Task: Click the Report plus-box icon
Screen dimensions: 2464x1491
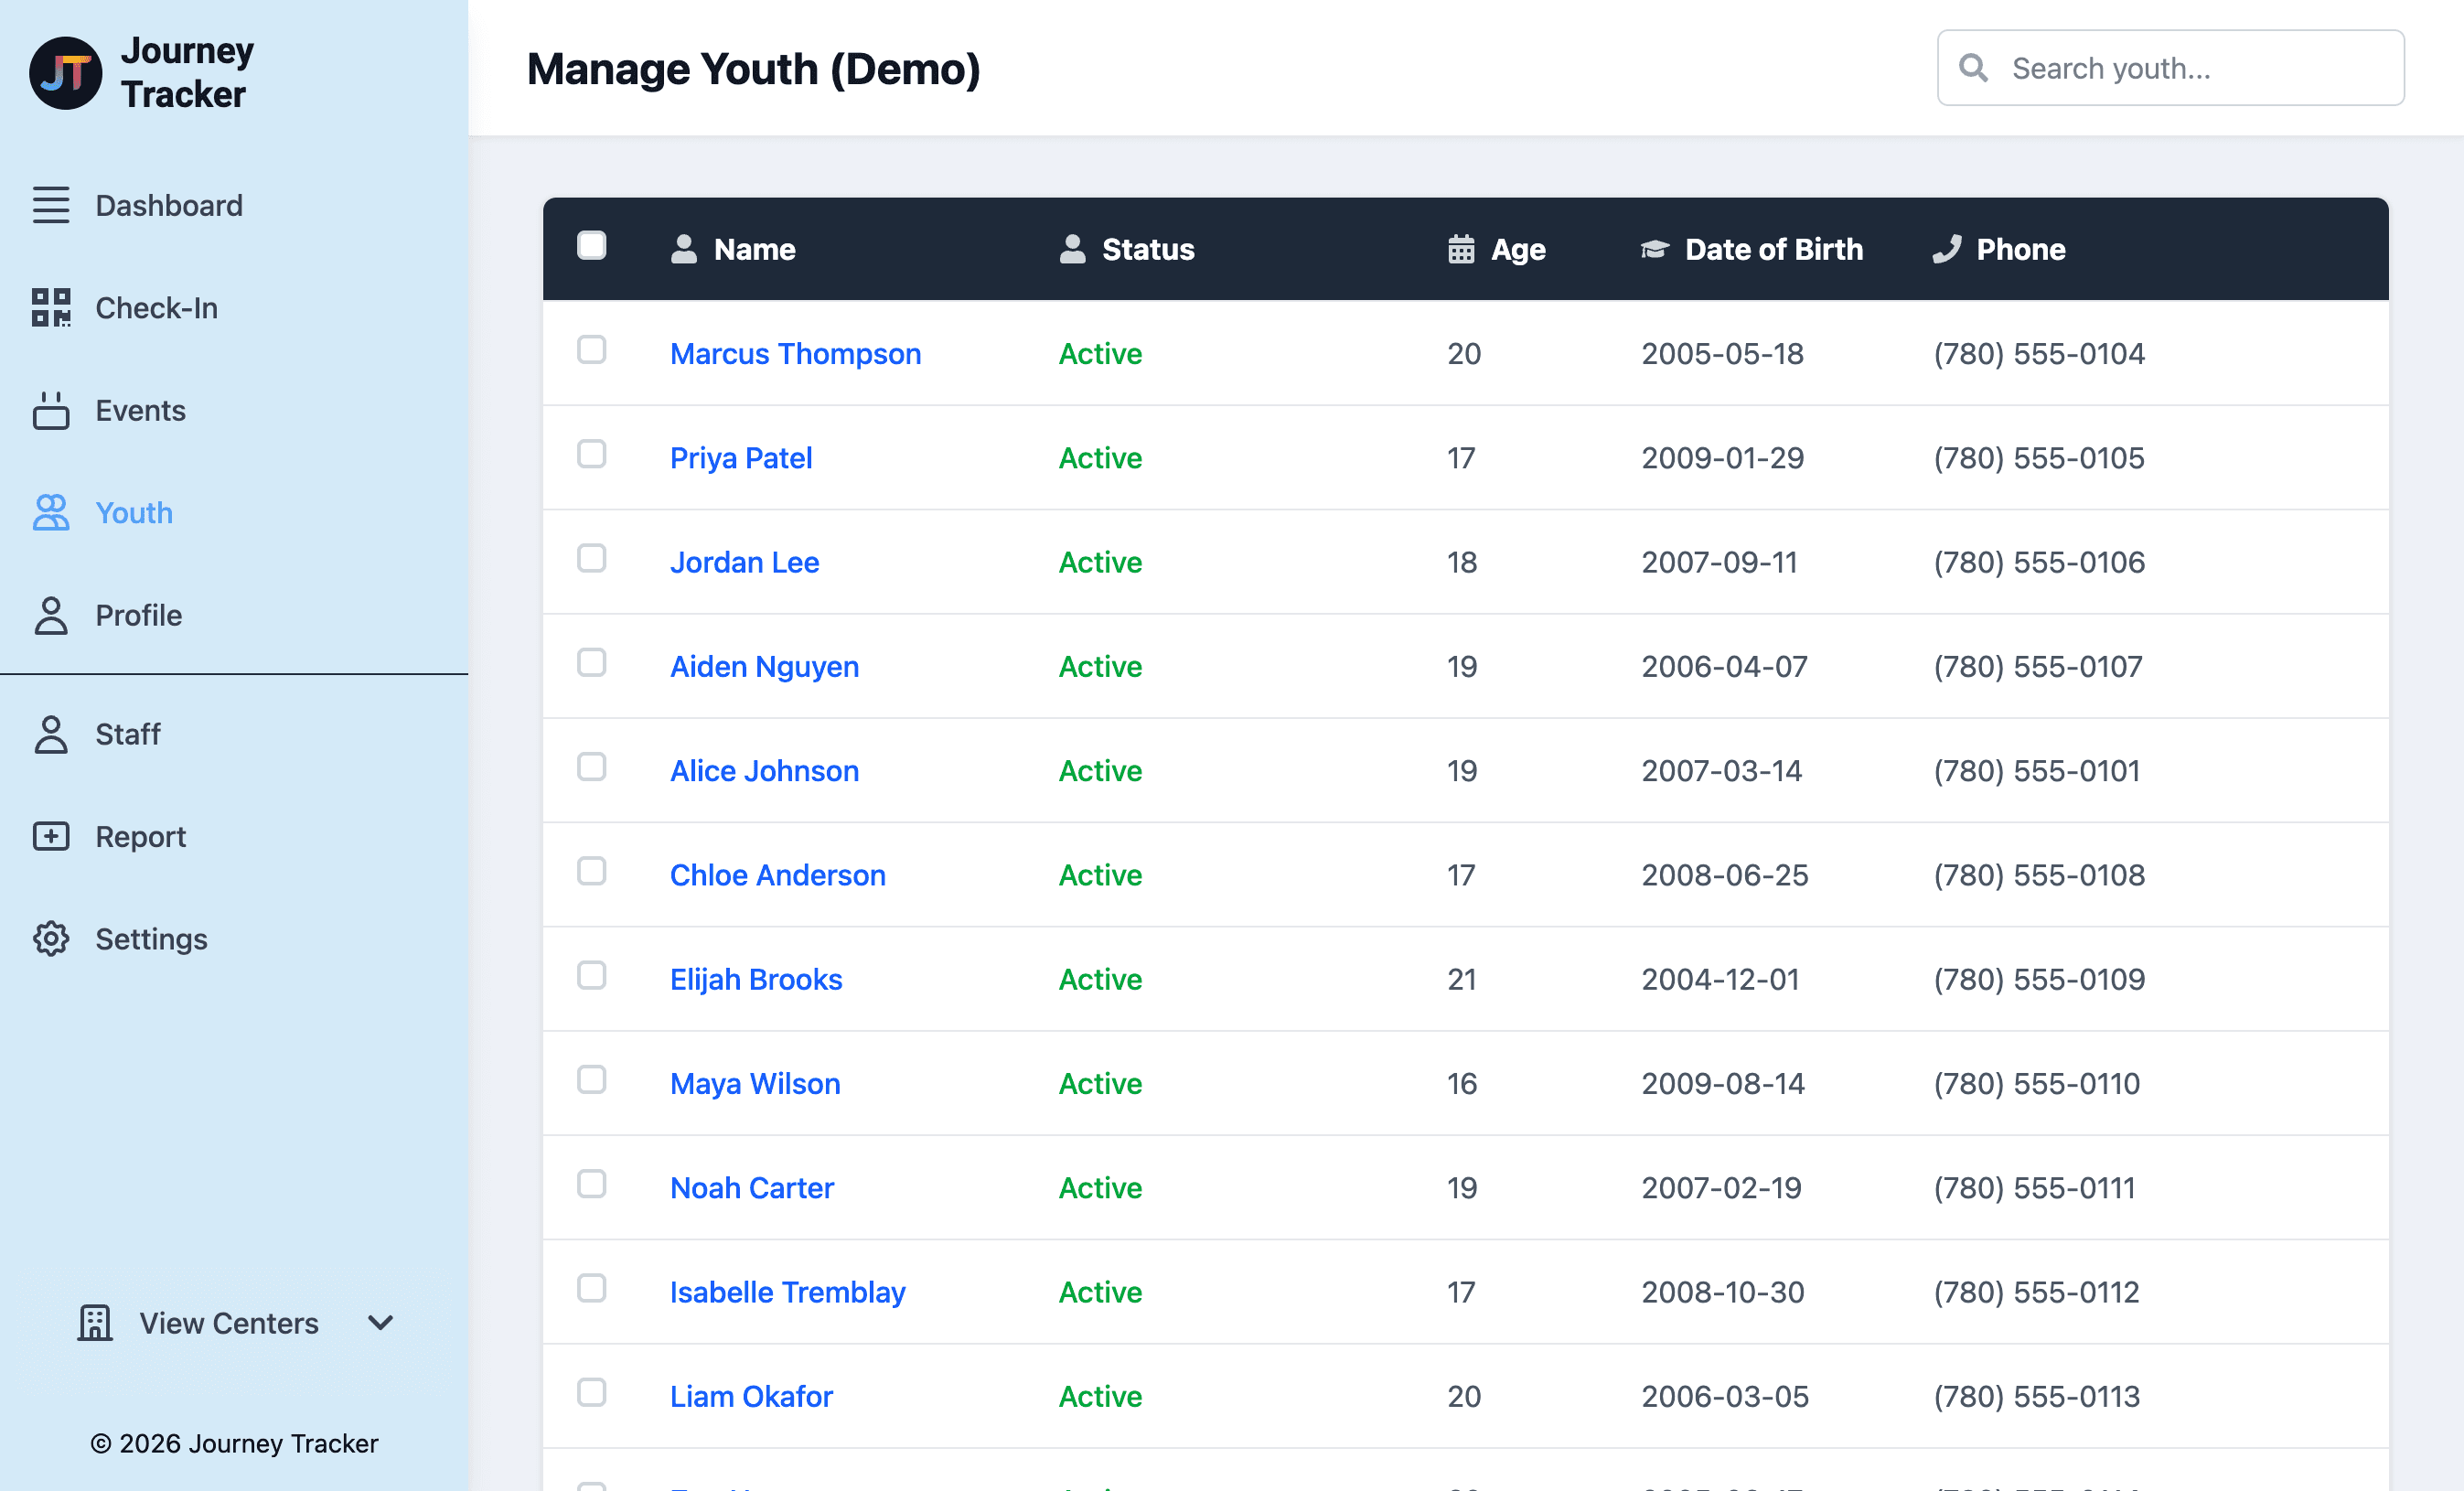Action: (x=51, y=836)
